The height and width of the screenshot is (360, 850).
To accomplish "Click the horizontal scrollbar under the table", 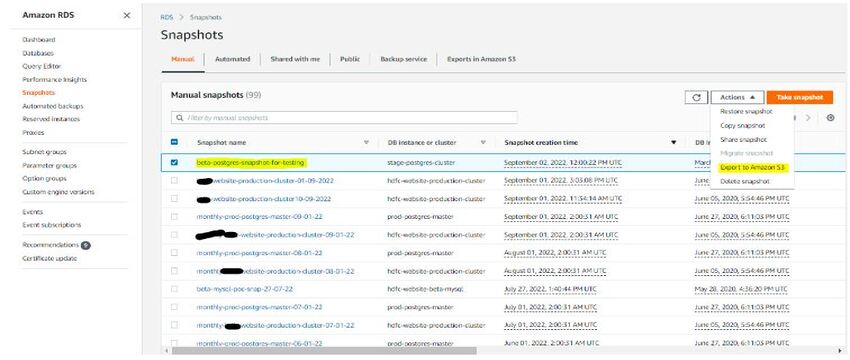I will tap(324, 351).
